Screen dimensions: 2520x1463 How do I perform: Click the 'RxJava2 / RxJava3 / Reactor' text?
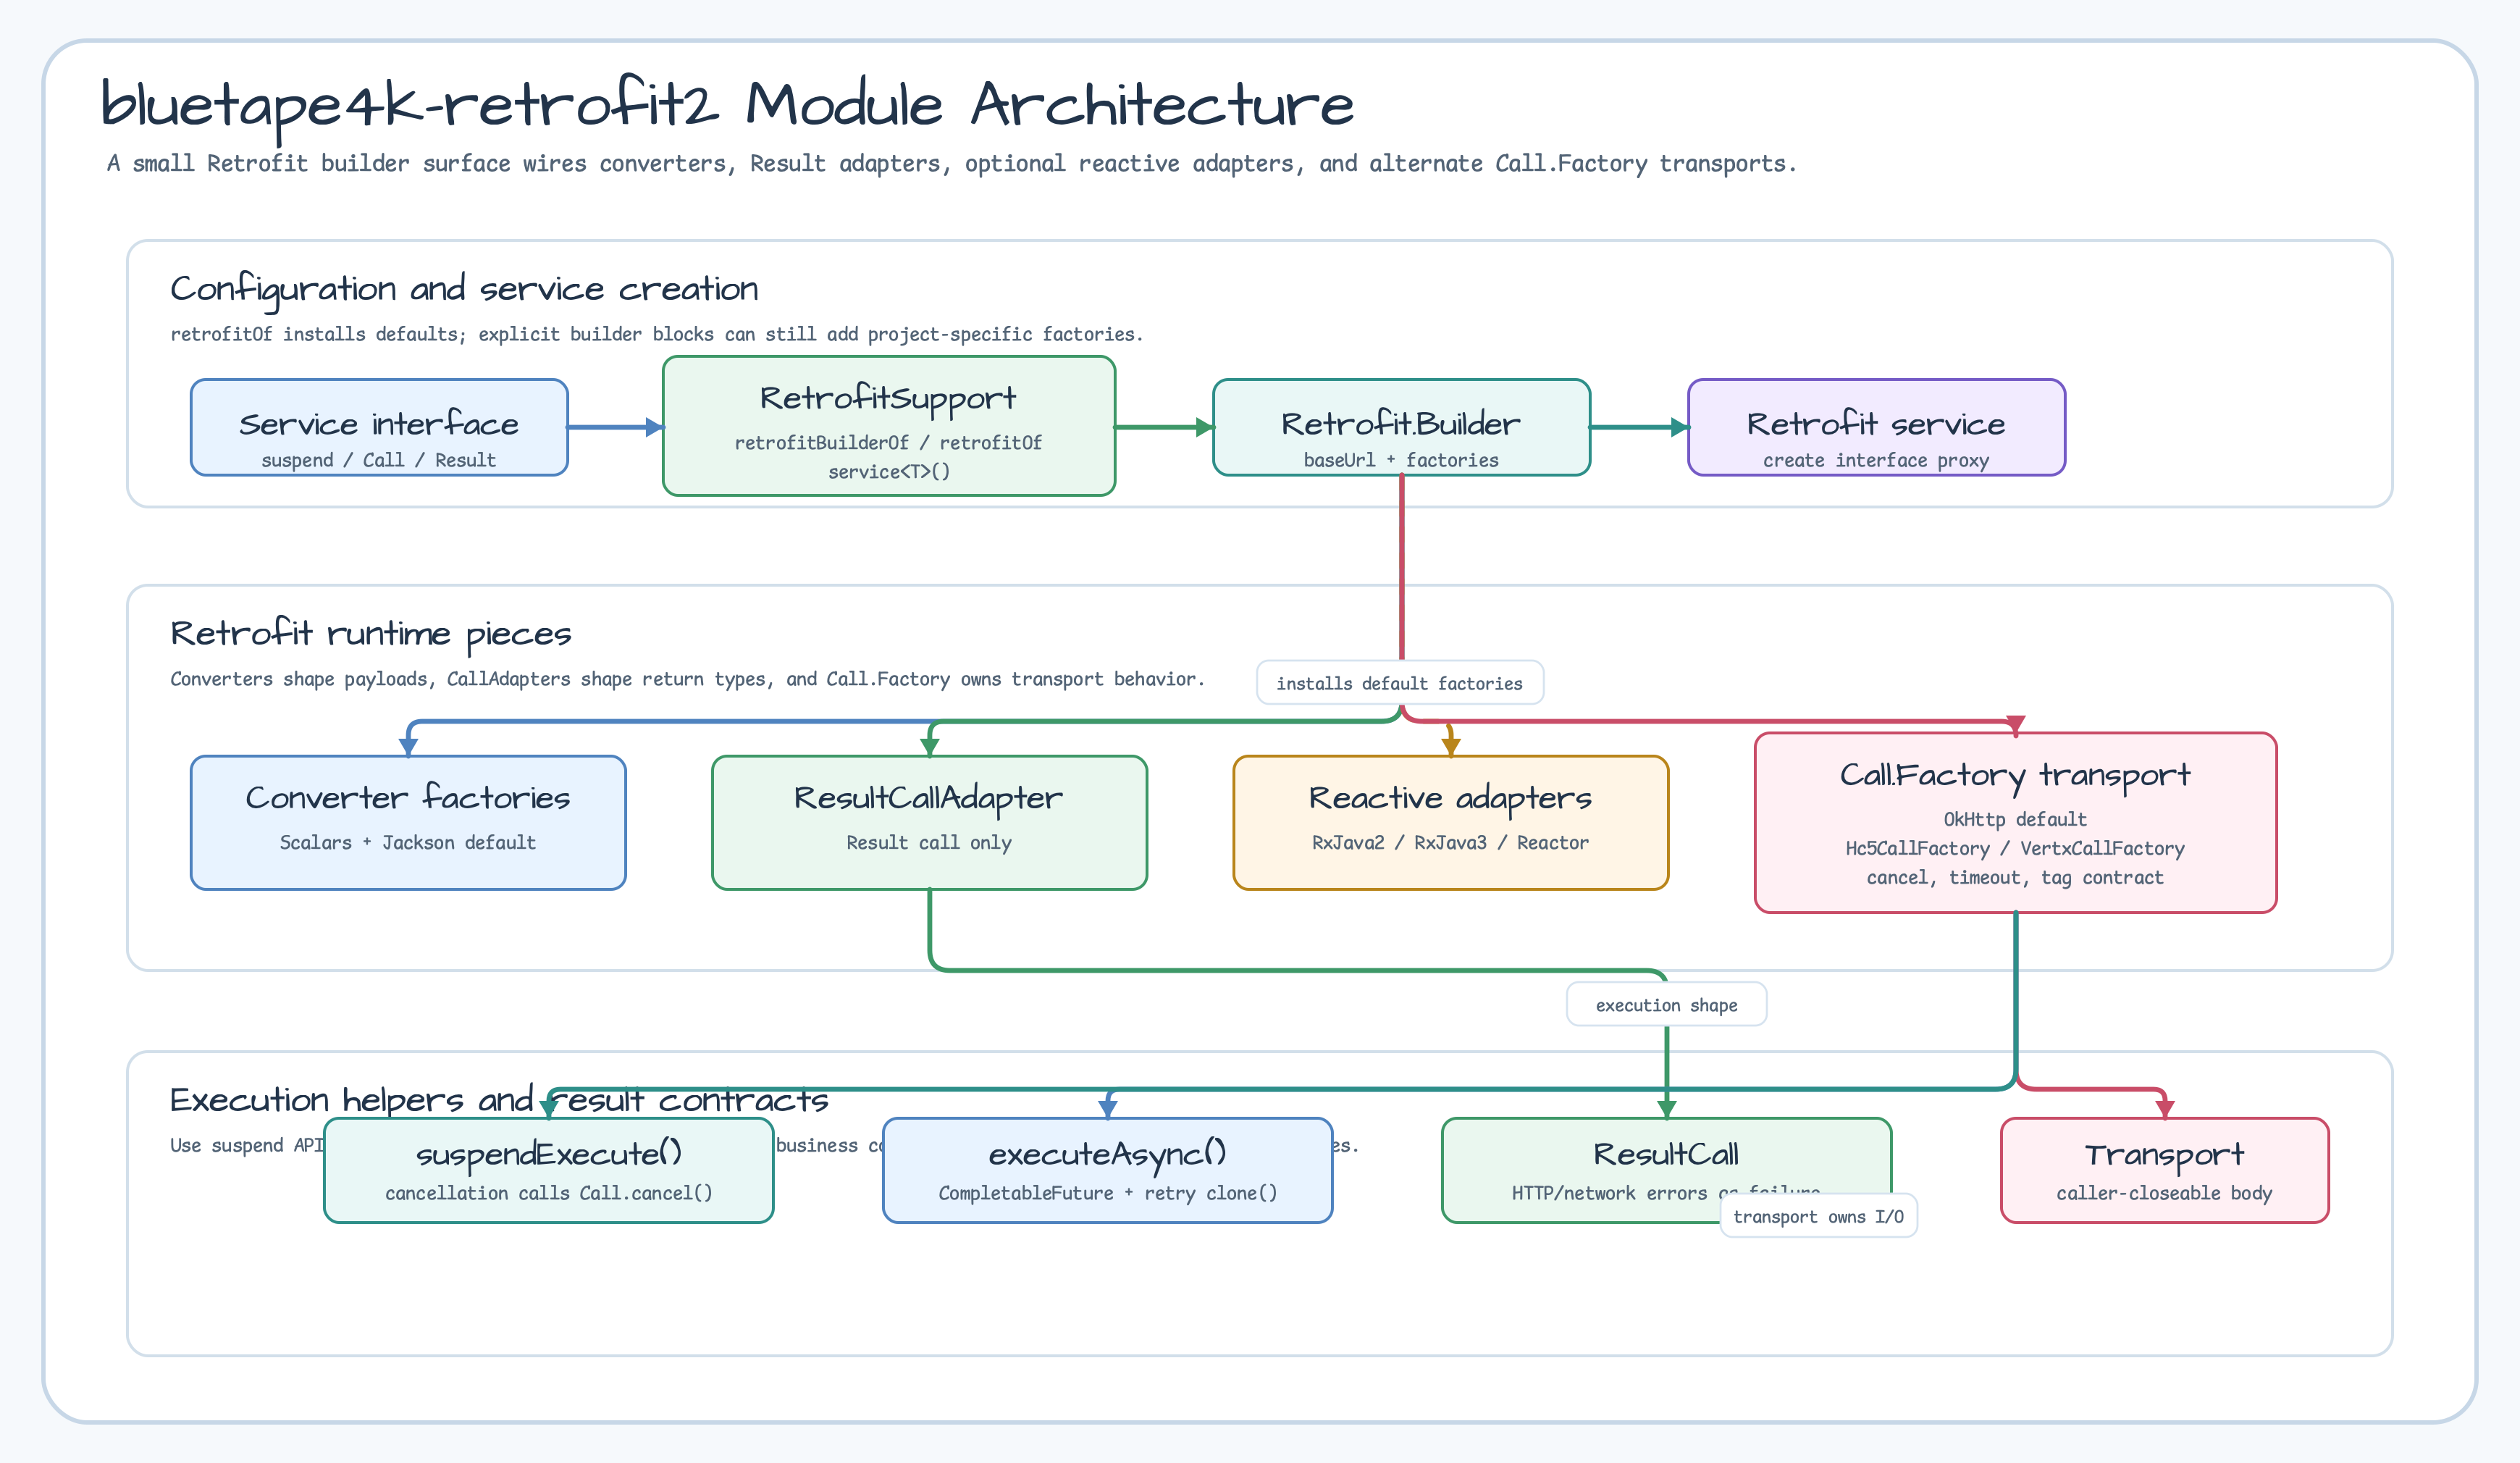pyautogui.click(x=1450, y=842)
